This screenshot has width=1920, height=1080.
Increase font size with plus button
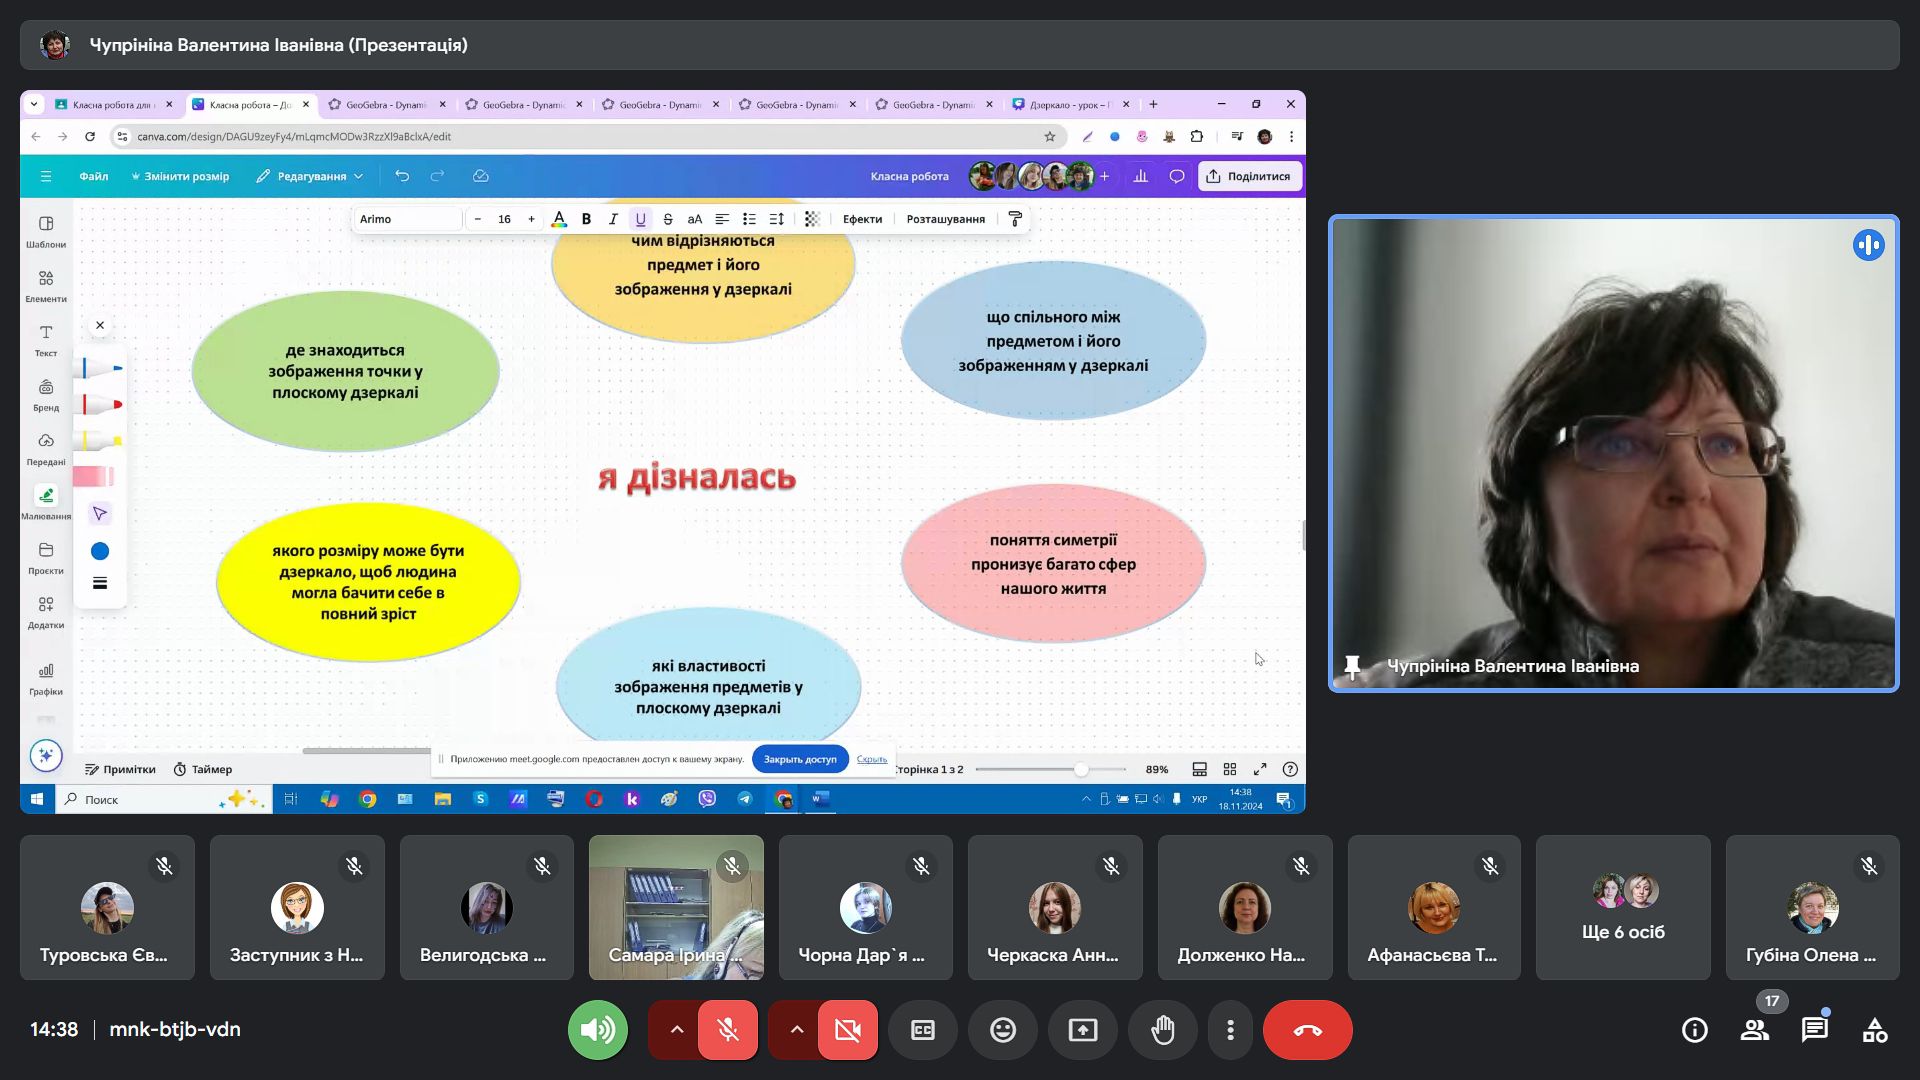tap(531, 219)
